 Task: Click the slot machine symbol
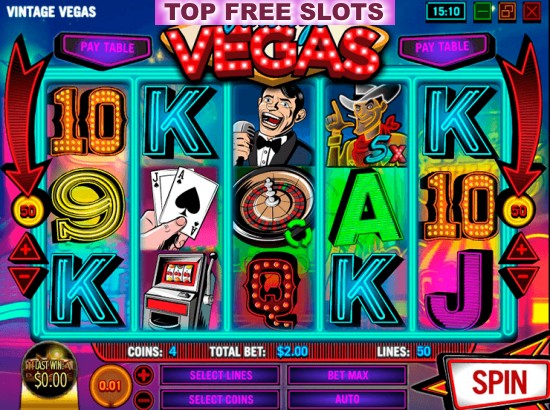[x=180, y=290]
